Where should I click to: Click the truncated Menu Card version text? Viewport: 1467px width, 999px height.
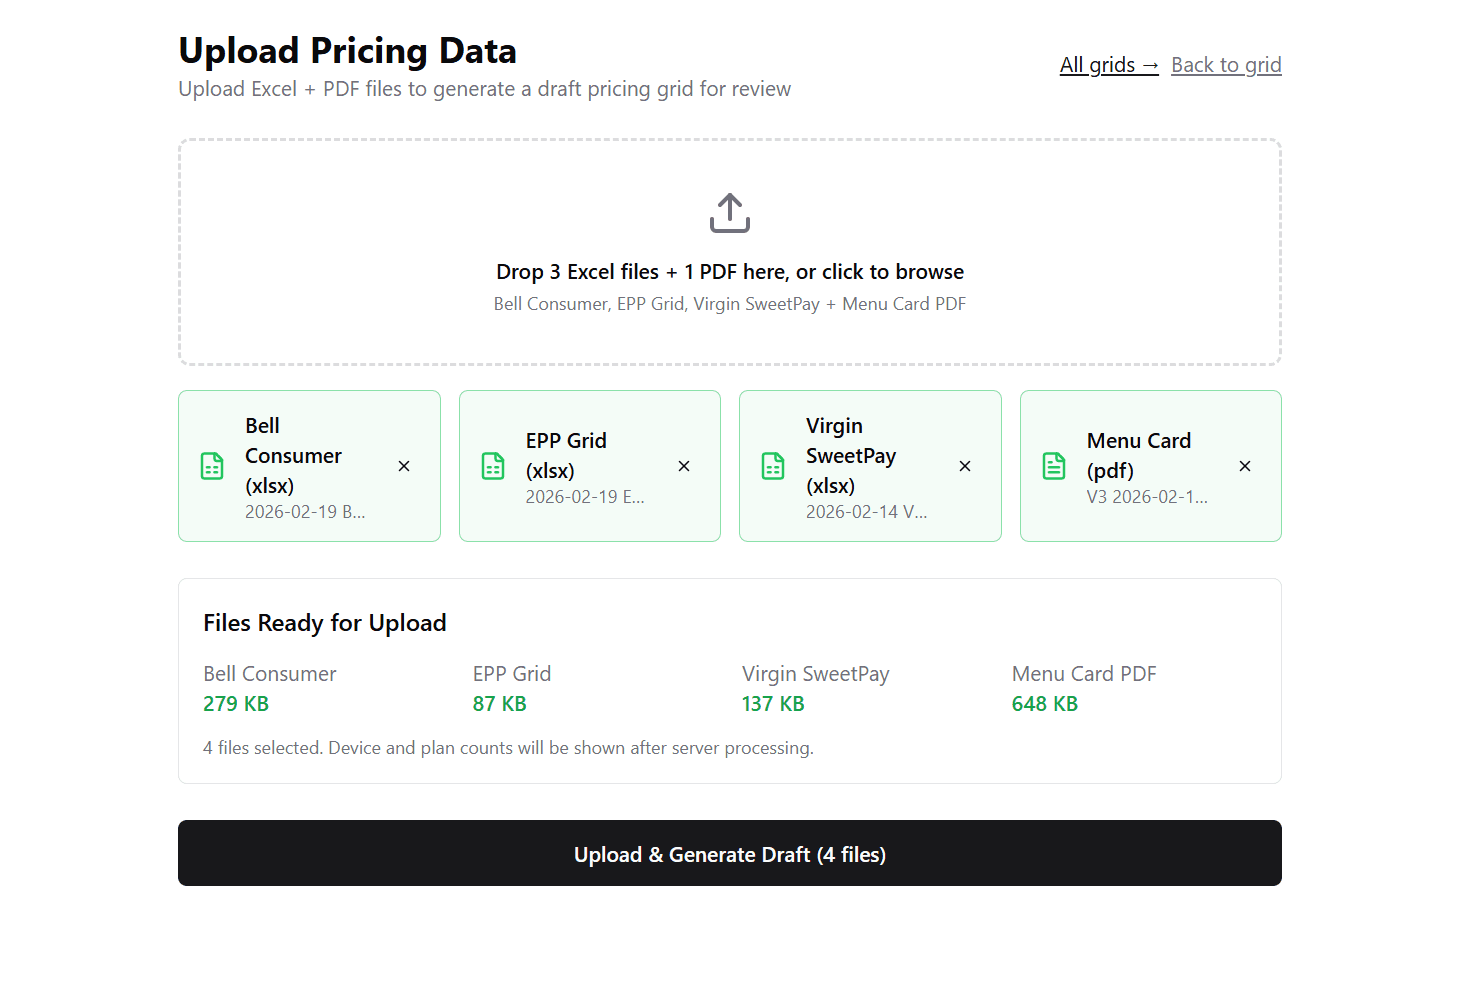pyautogui.click(x=1147, y=496)
